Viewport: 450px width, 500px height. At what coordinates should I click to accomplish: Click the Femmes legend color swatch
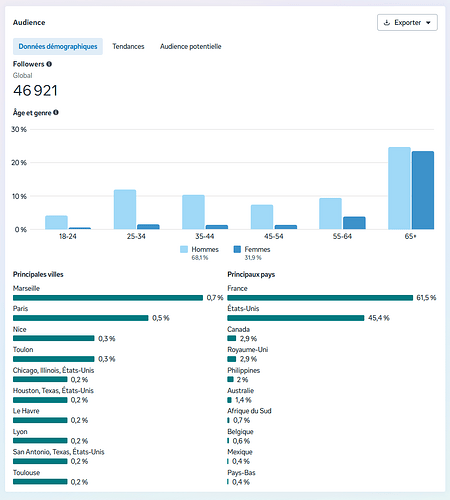point(237,249)
